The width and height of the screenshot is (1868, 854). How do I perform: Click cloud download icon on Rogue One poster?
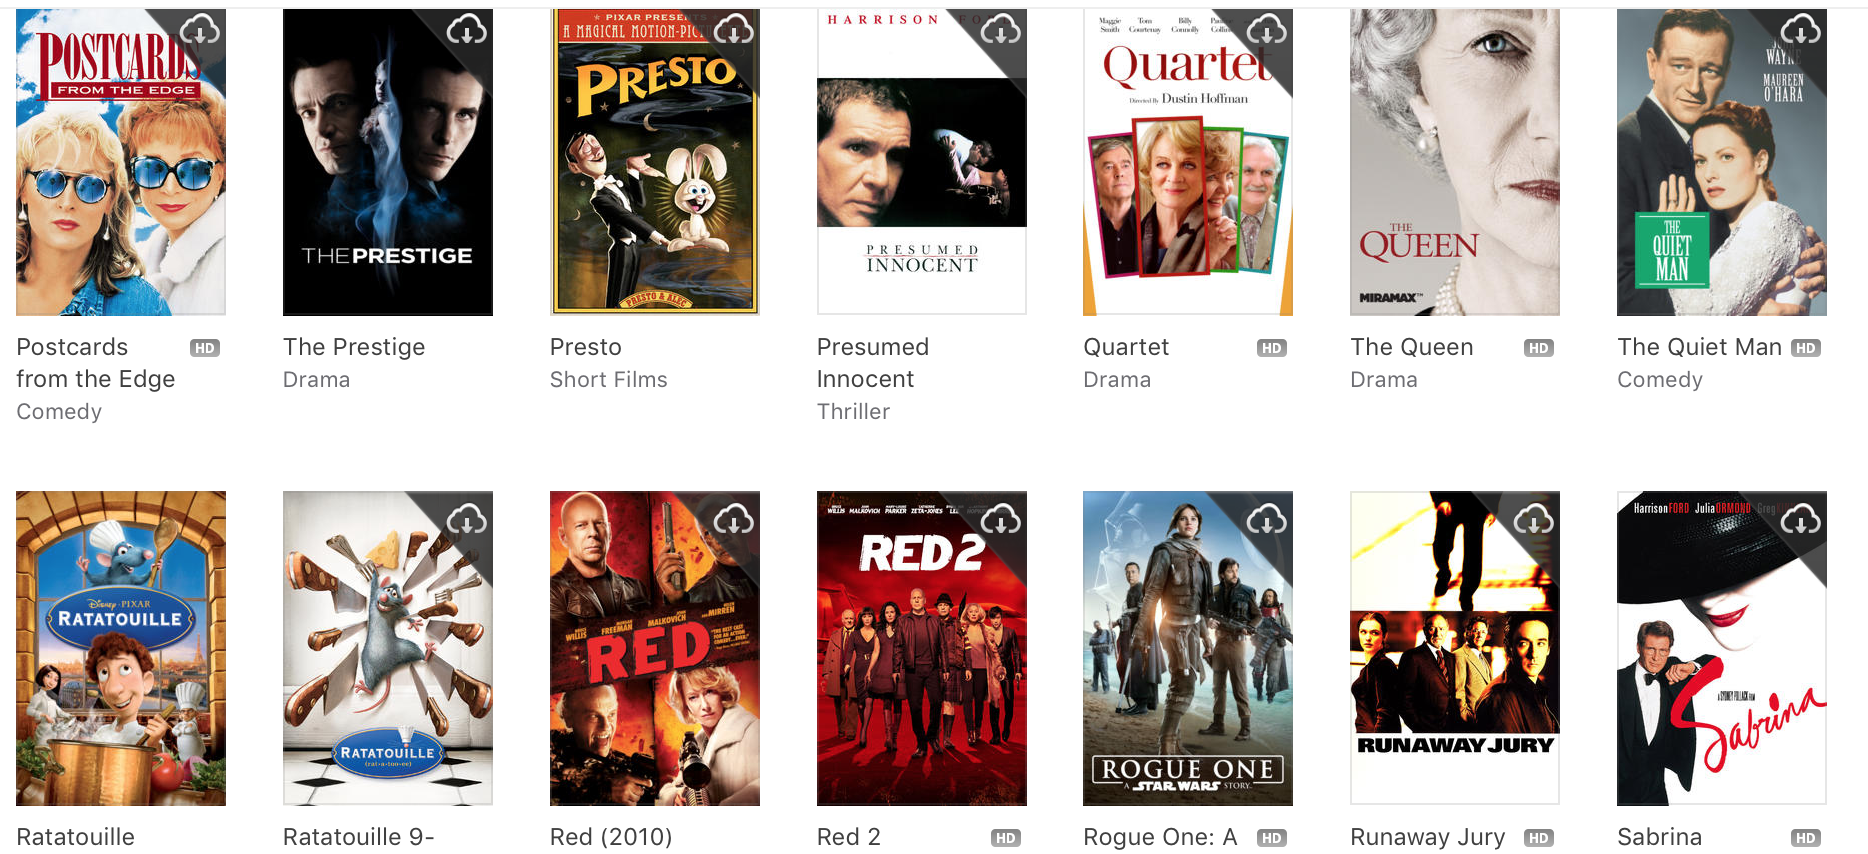(x=1267, y=520)
